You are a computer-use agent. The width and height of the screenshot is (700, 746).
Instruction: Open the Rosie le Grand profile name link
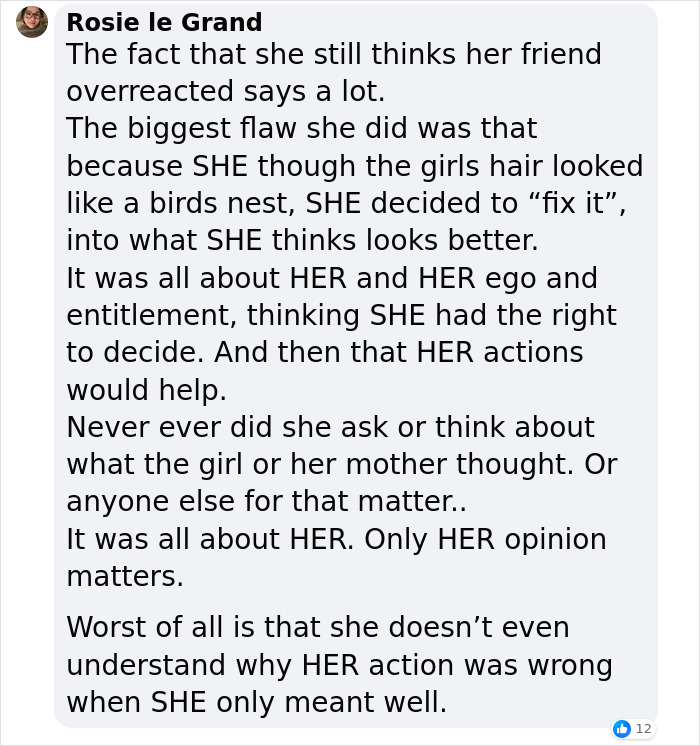[x=164, y=22]
